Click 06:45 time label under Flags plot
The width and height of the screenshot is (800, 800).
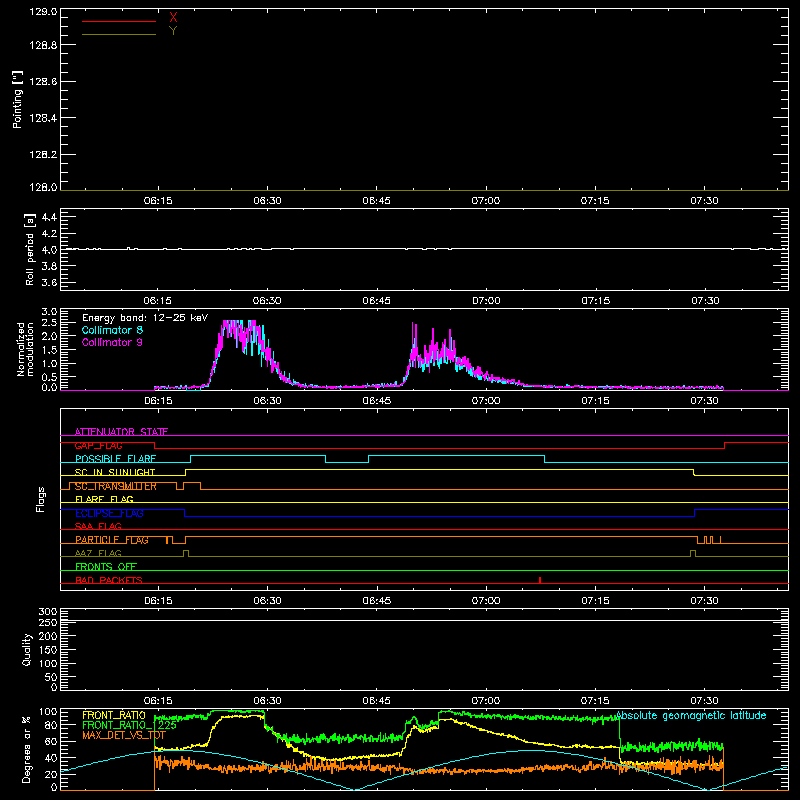(x=377, y=601)
